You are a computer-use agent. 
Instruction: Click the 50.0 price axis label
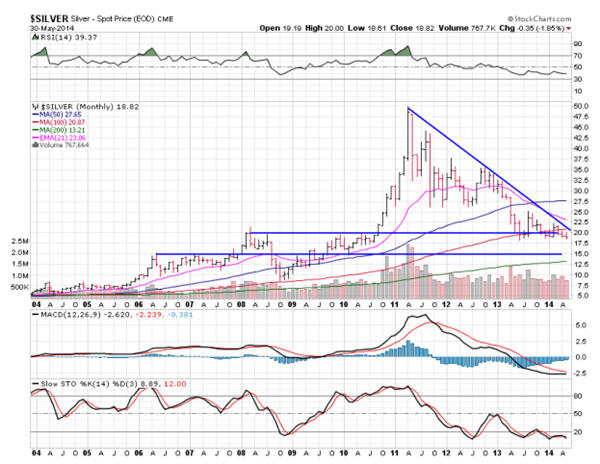(x=576, y=105)
